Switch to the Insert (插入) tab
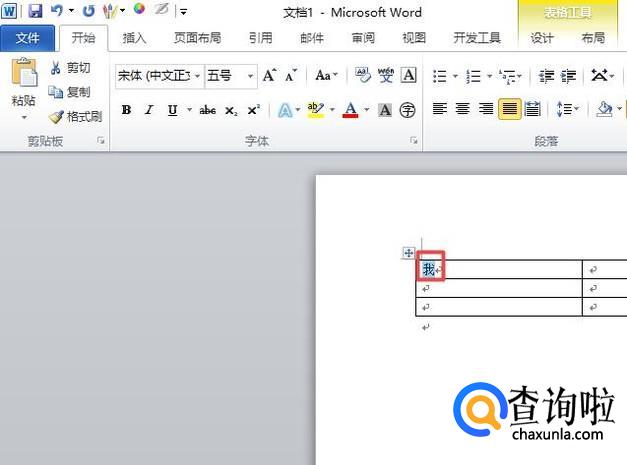This screenshot has width=627, height=465. pos(134,38)
